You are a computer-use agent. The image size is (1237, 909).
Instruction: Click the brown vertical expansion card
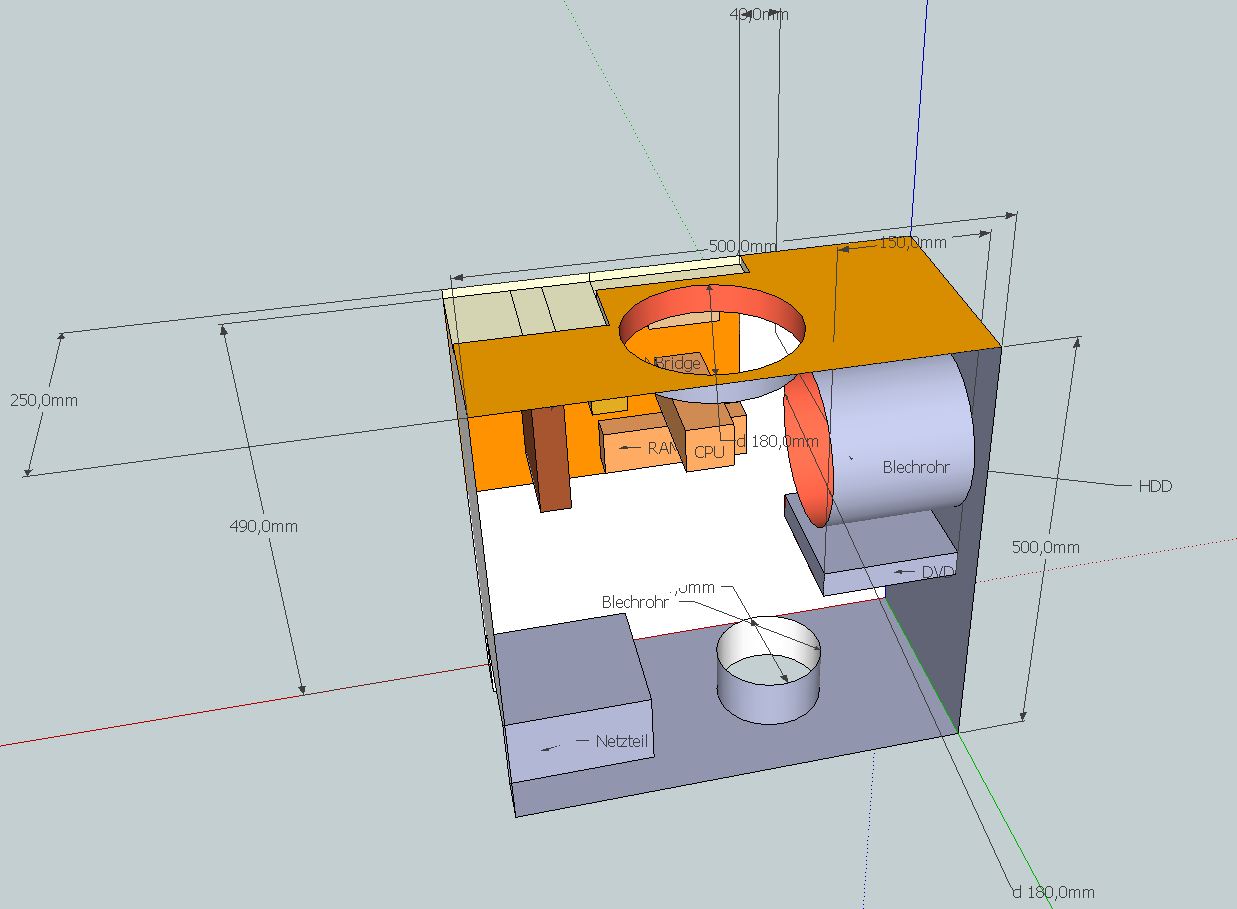(549, 460)
